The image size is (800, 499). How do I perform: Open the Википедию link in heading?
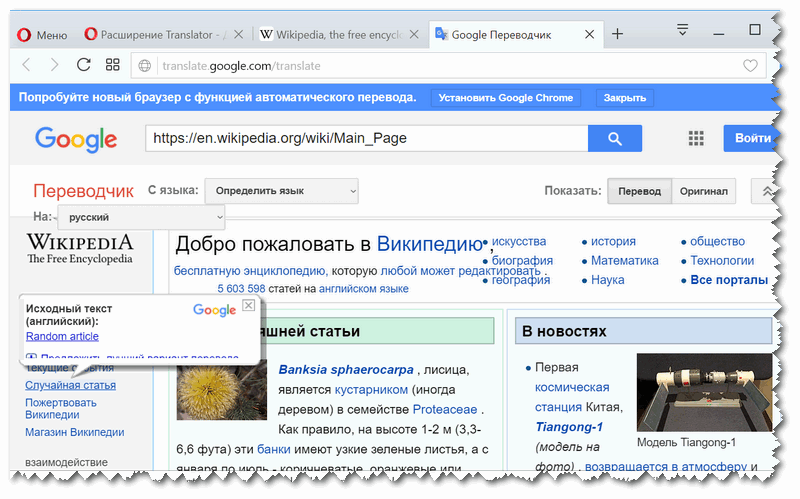[430, 244]
